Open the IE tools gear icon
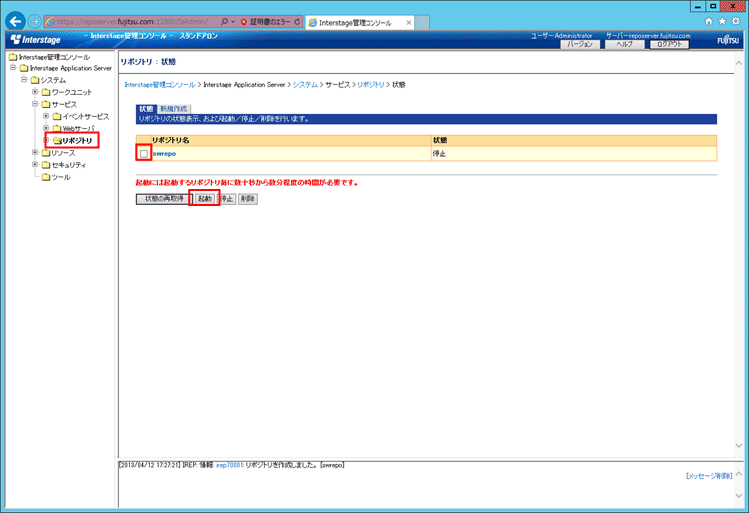The image size is (749, 513). point(737,21)
